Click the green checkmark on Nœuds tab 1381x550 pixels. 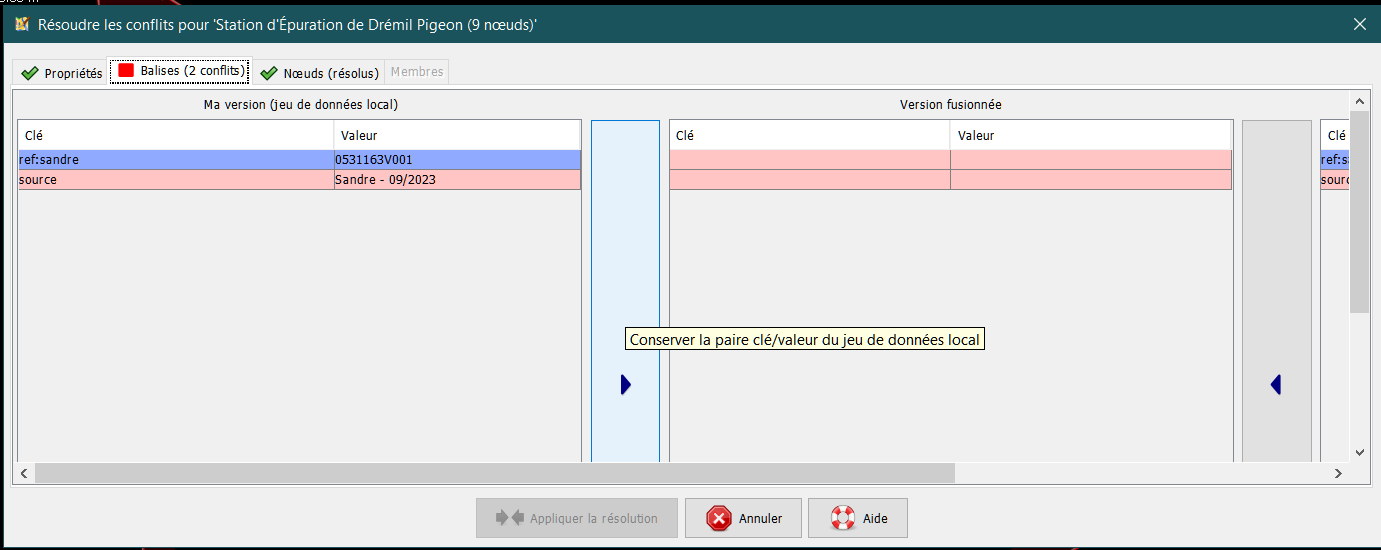click(x=269, y=73)
